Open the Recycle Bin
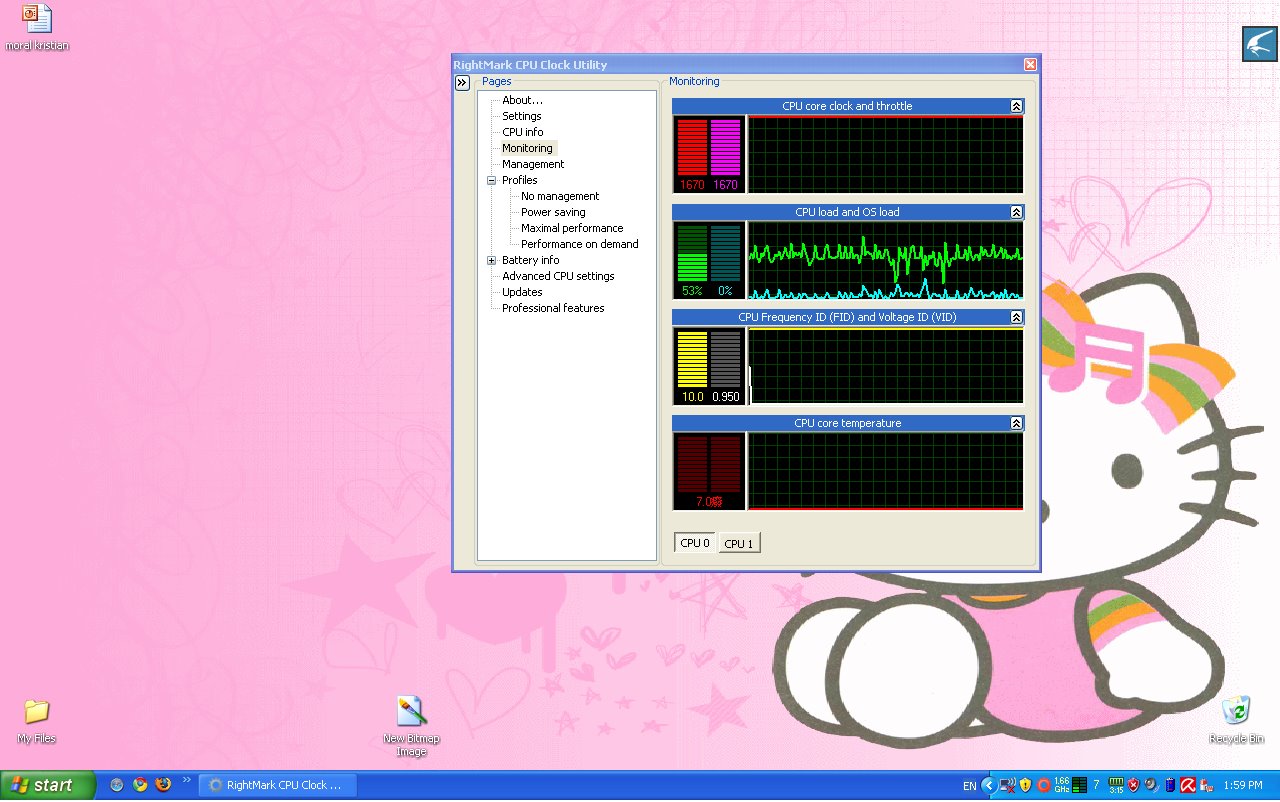Image resolution: width=1280 pixels, height=802 pixels. [1236, 721]
